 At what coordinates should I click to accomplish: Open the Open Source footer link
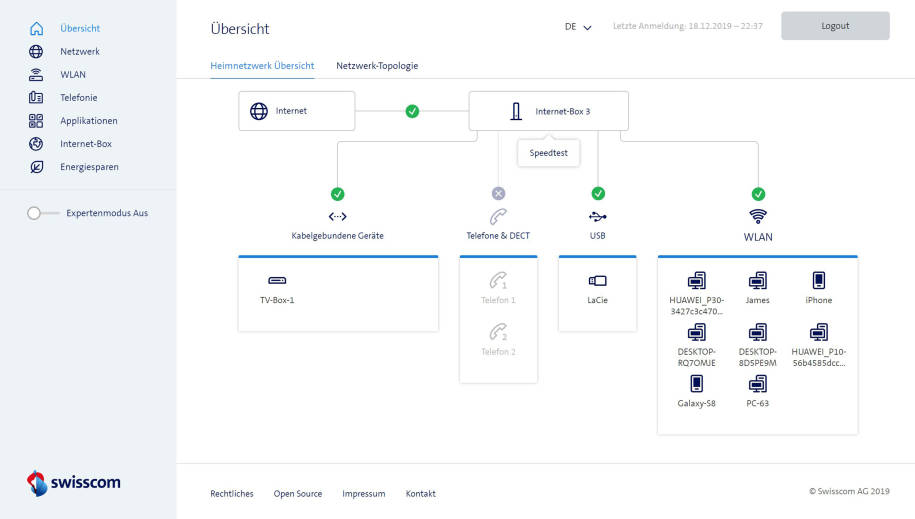click(x=298, y=494)
